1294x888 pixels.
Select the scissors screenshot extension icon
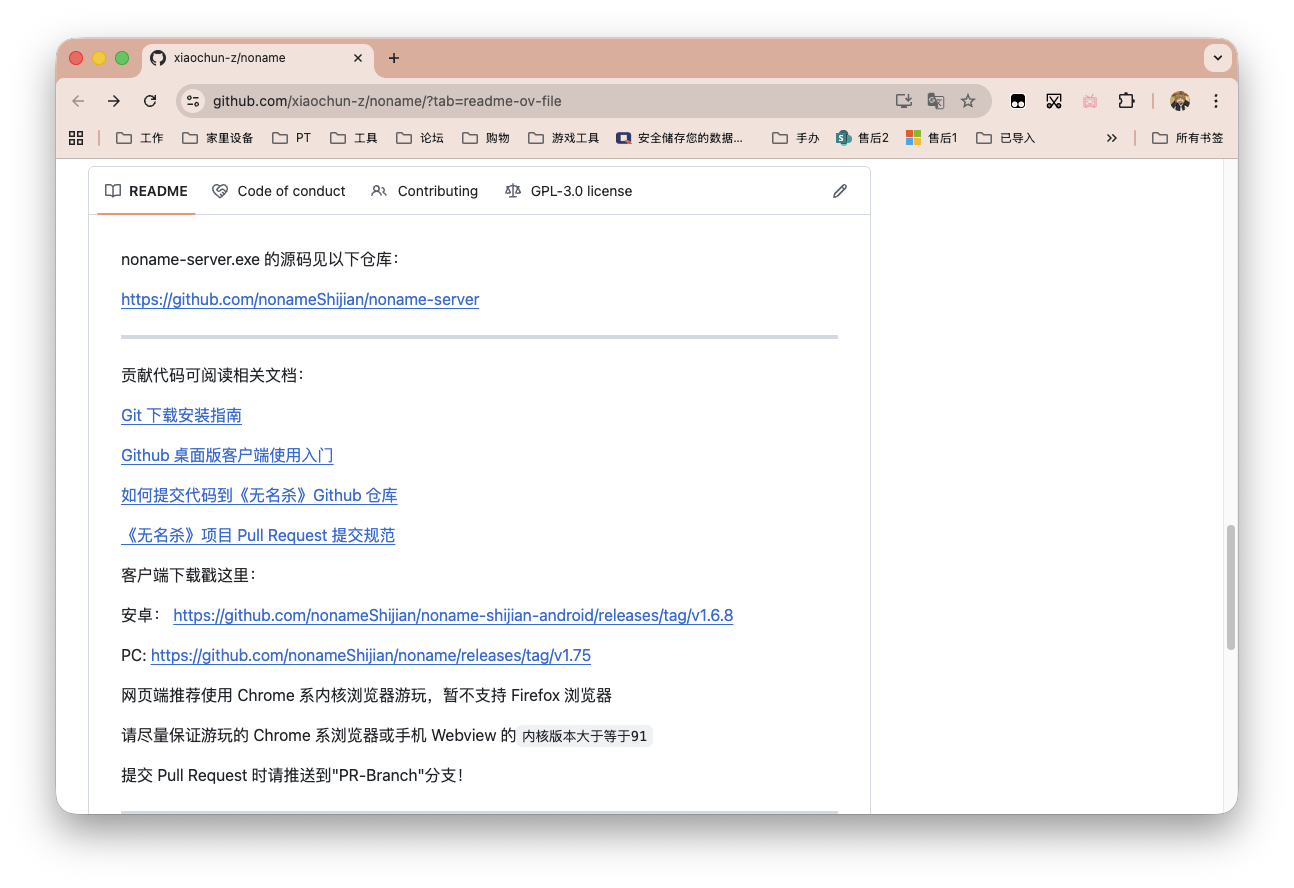(x=1054, y=101)
